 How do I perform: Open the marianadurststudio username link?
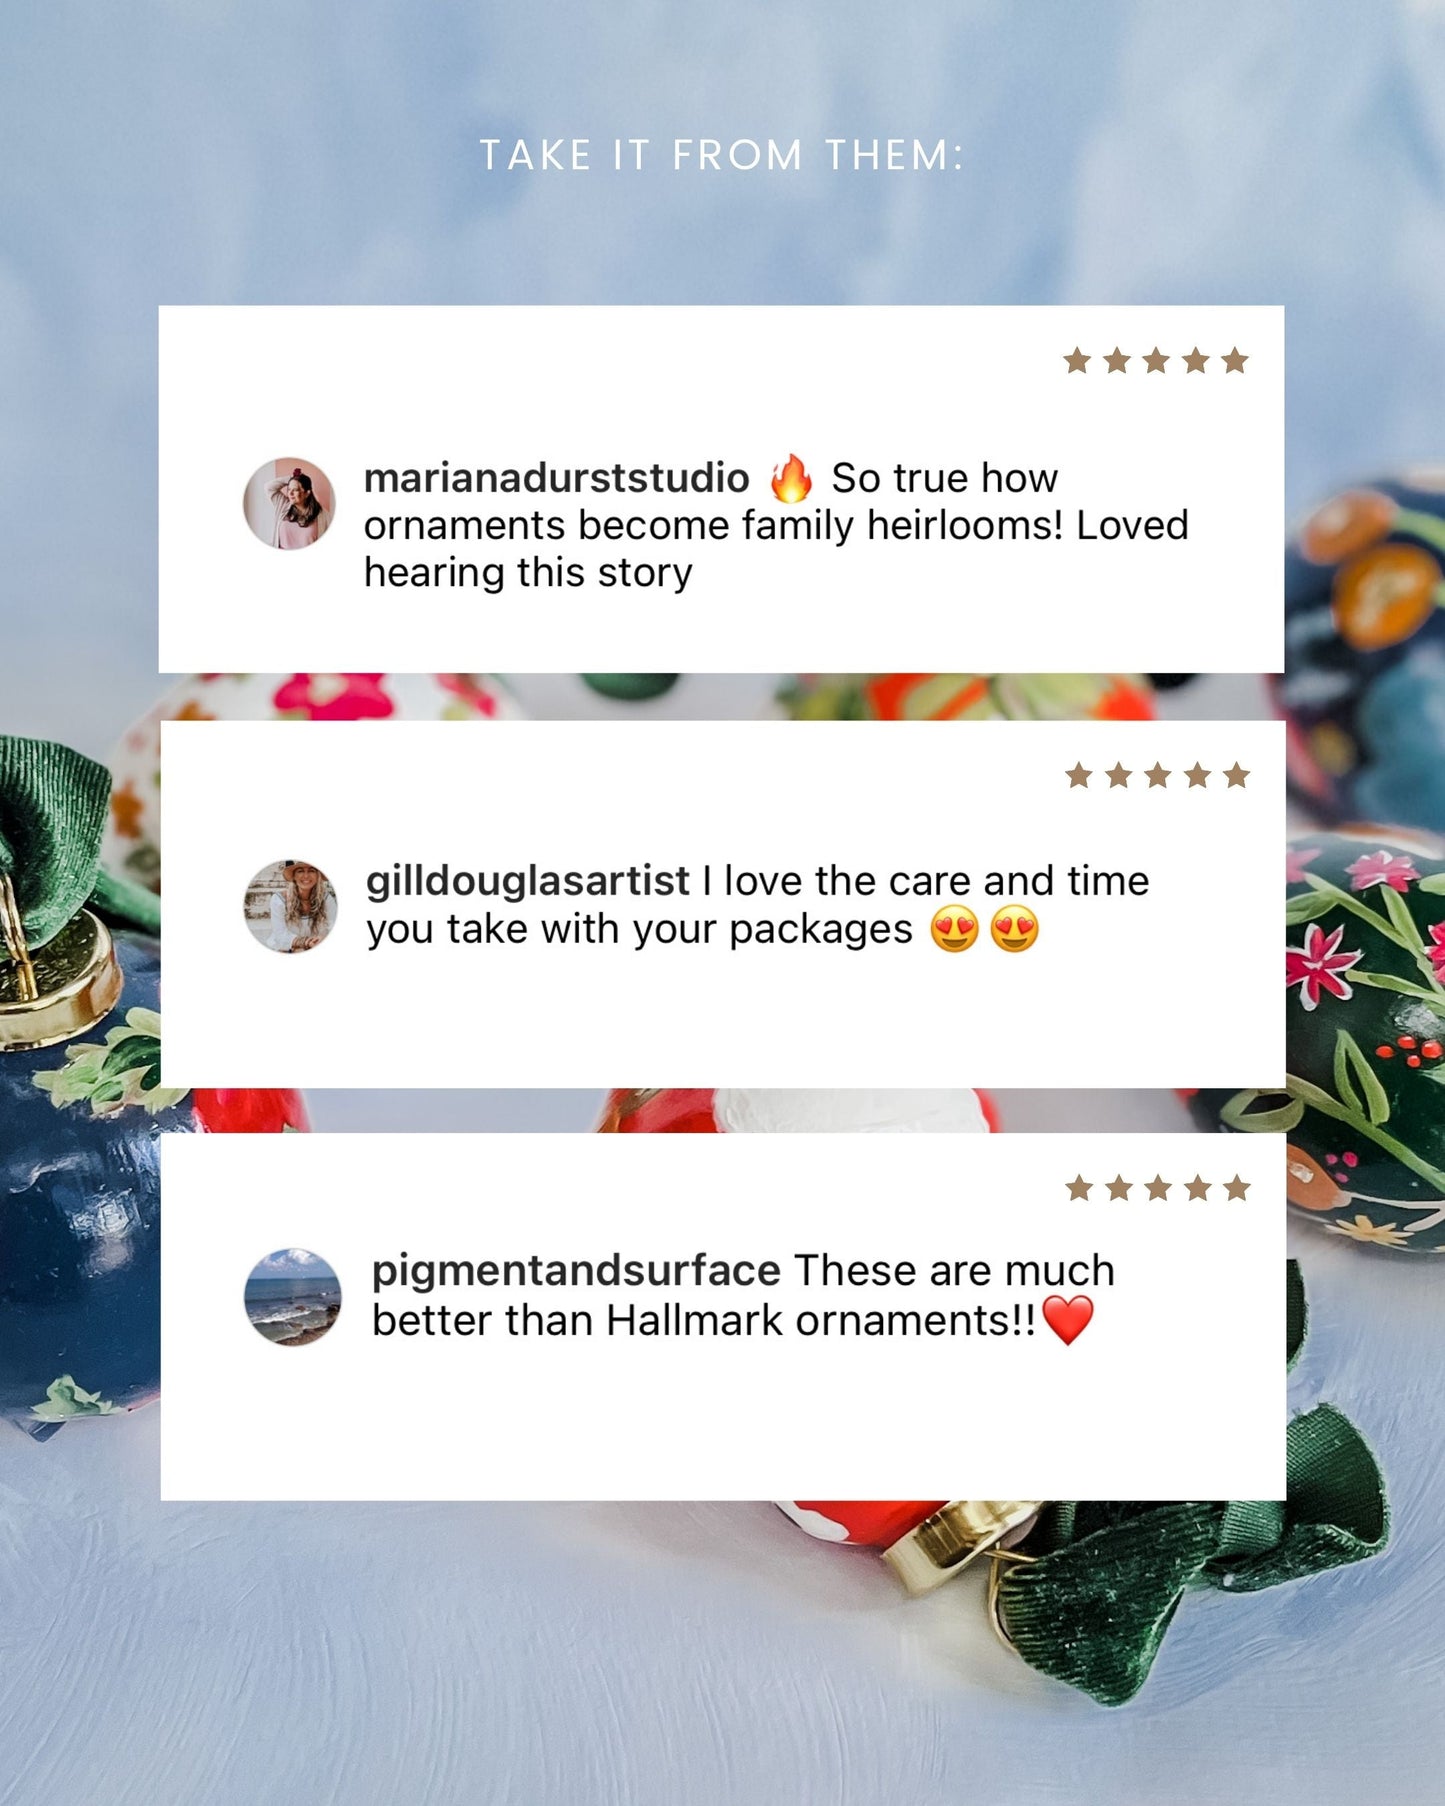click(x=556, y=478)
